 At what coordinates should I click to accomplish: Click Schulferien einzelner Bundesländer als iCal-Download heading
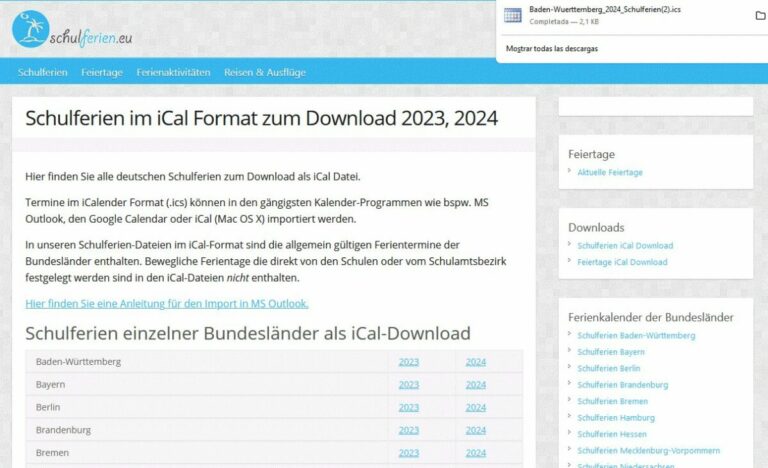pos(248,333)
